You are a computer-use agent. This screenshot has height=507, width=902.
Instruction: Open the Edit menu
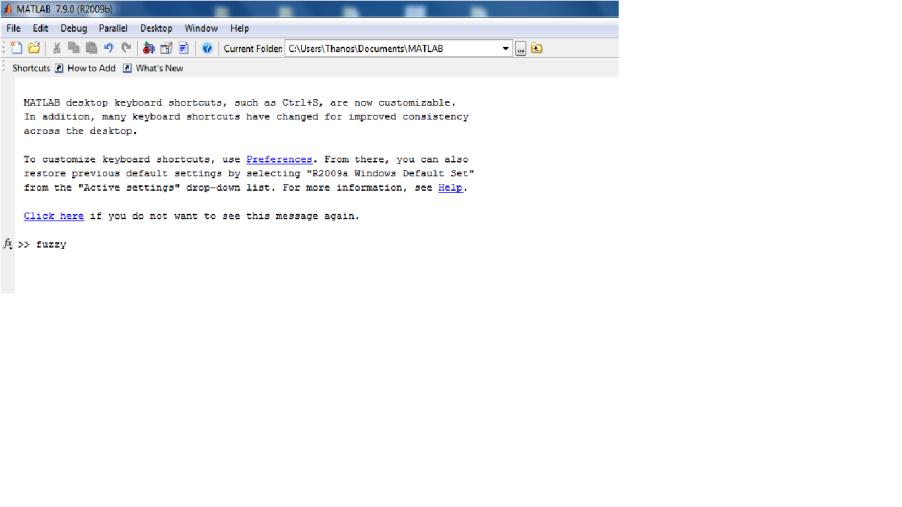click(40, 28)
